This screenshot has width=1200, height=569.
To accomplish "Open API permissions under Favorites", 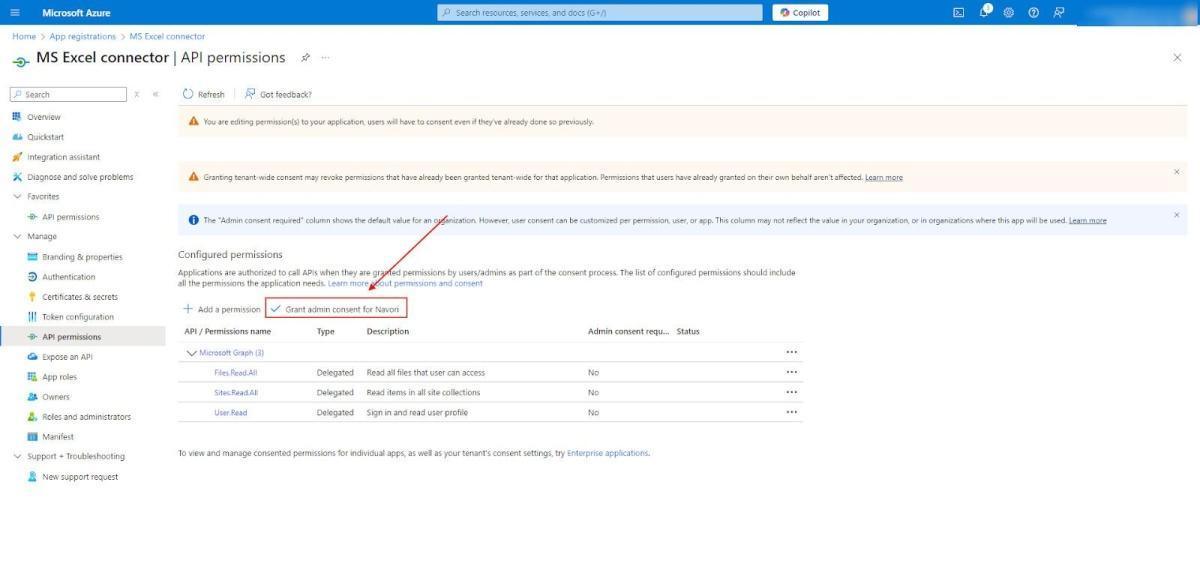I will (x=70, y=217).
